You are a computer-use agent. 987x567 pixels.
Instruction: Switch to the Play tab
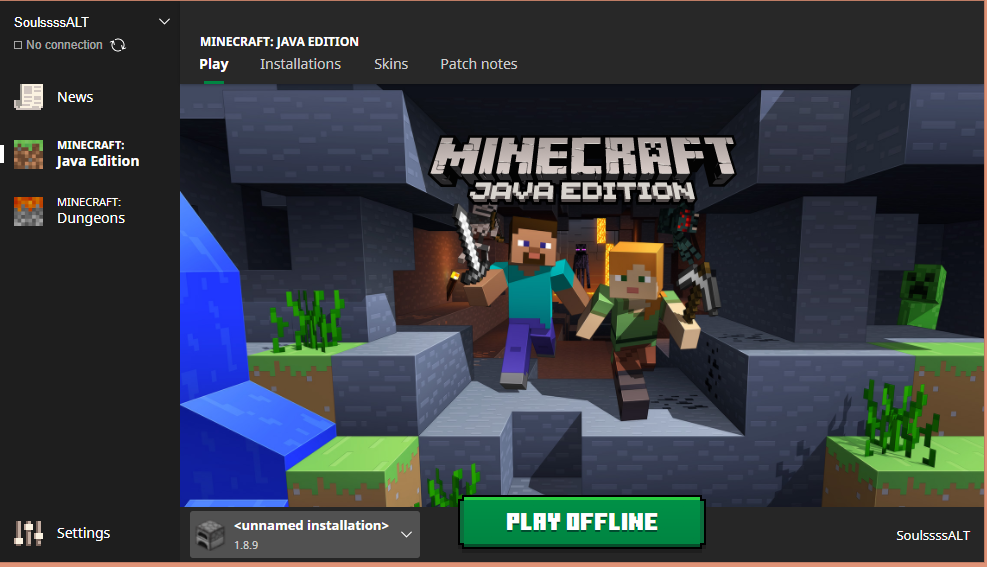coord(214,64)
